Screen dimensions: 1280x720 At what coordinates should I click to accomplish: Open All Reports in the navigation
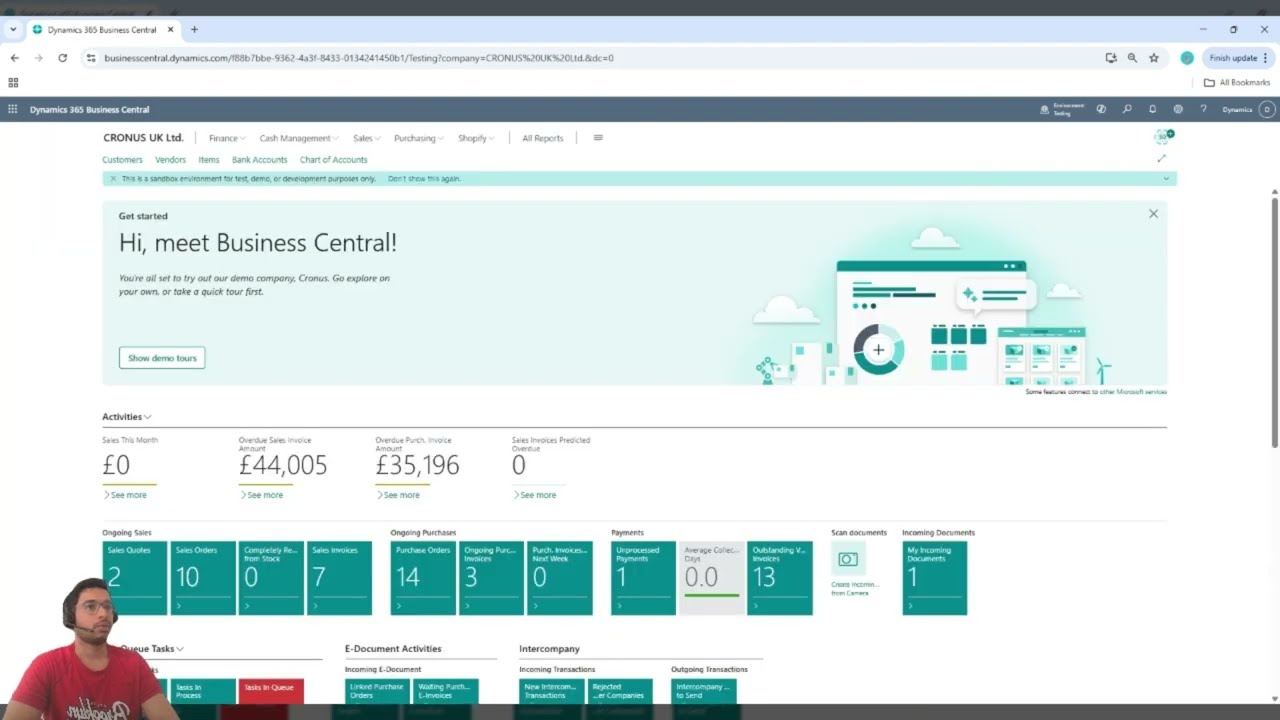pos(542,138)
